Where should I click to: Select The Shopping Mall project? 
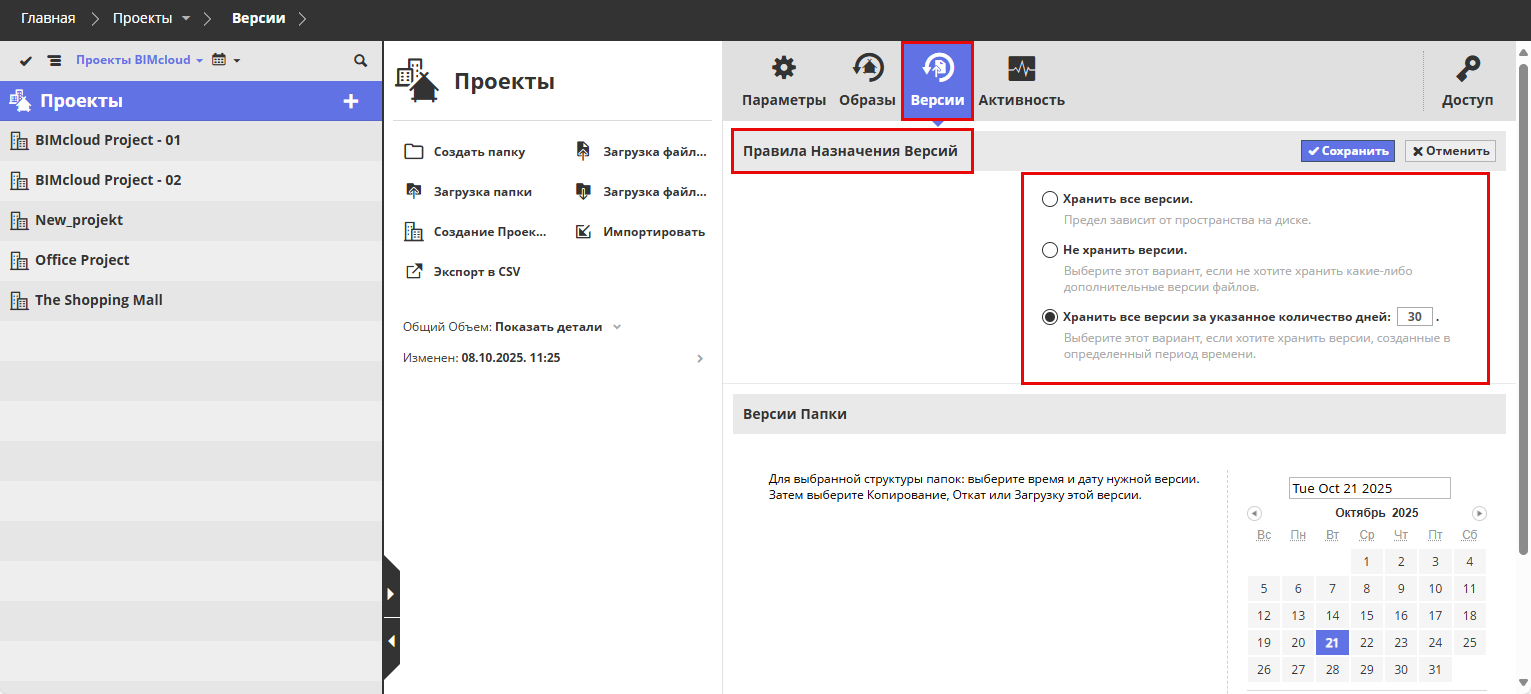191,301
